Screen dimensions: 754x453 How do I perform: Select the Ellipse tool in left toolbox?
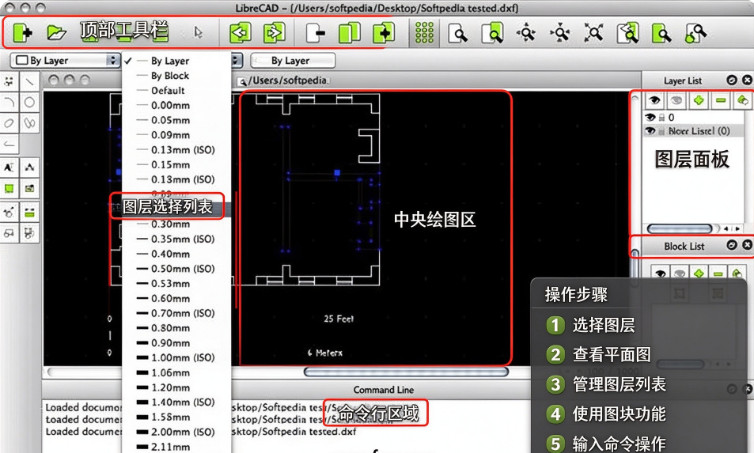(x=9, y=123)
